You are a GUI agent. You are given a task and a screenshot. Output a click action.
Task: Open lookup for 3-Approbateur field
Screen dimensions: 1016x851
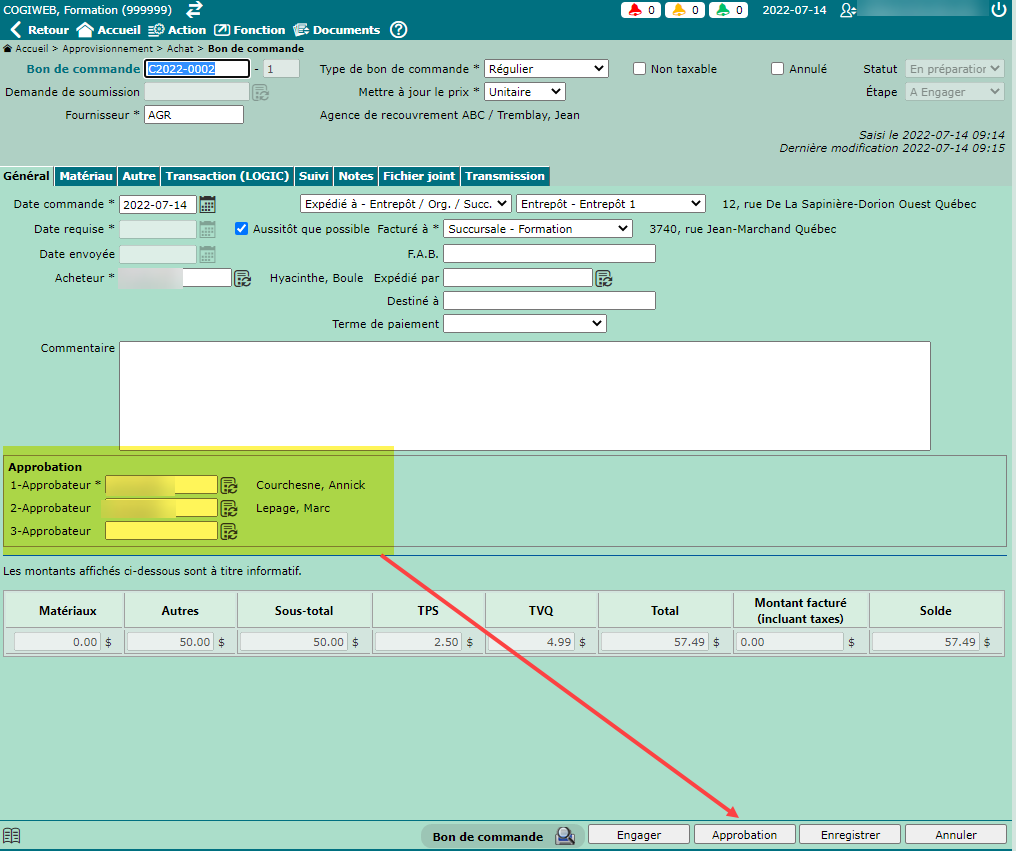(229, 531)
